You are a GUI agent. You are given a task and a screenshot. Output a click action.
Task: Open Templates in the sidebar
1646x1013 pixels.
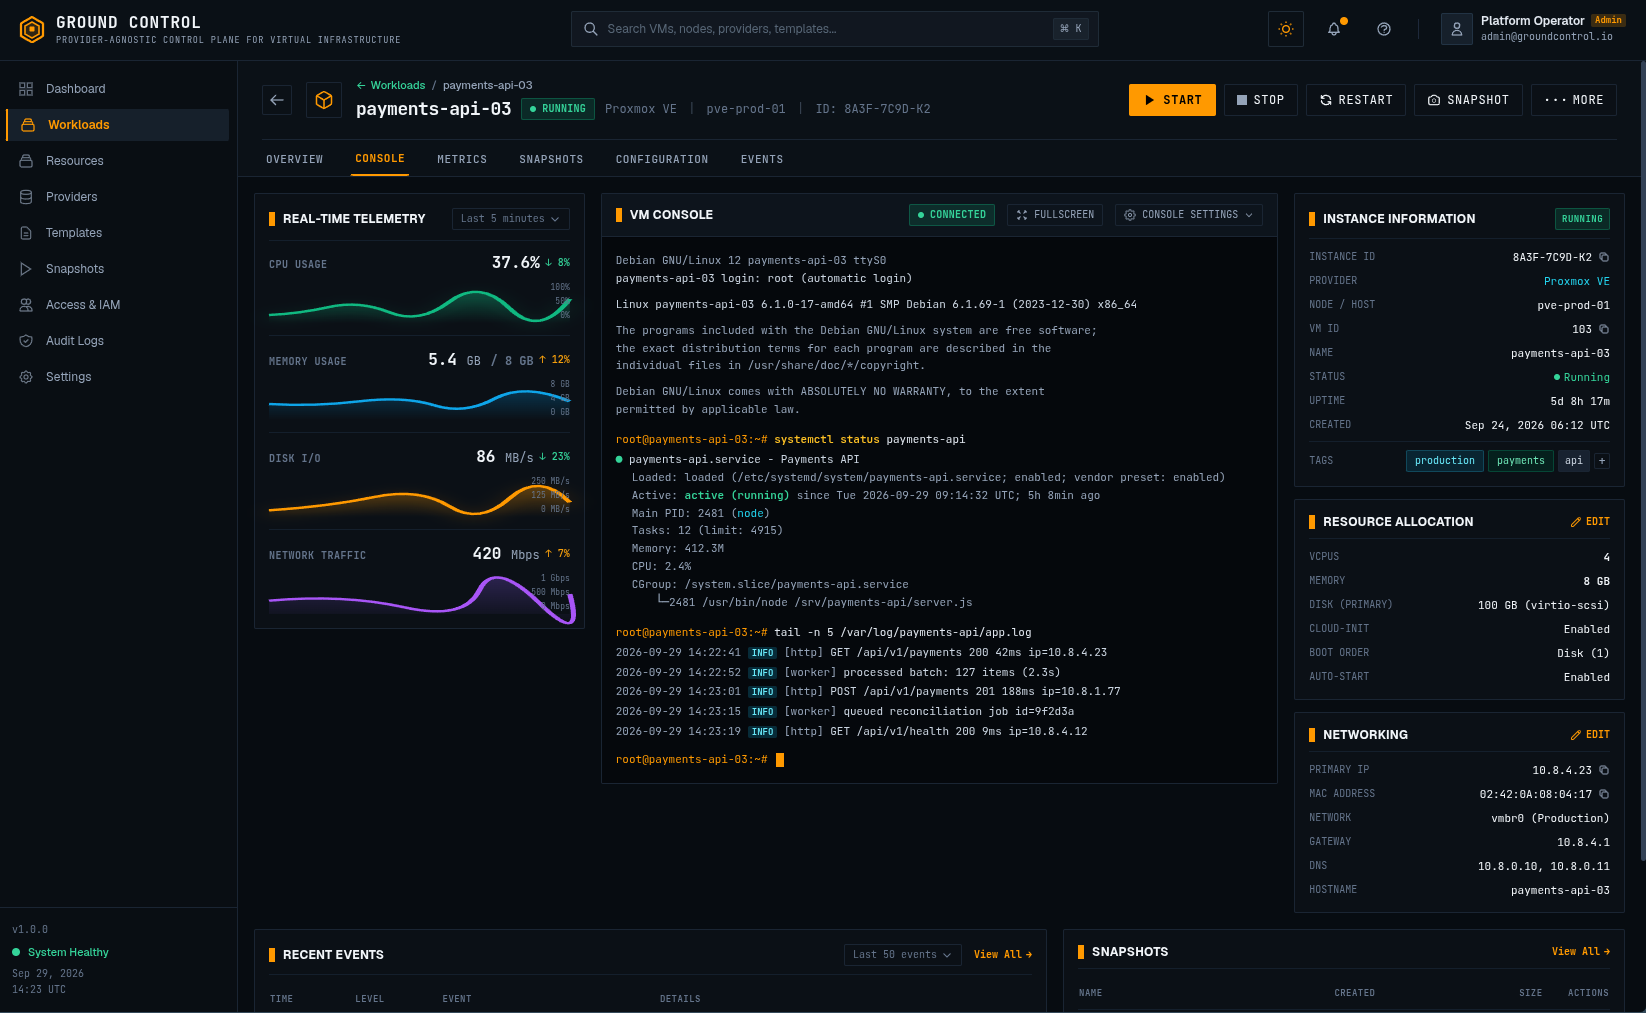pos(118,233)
